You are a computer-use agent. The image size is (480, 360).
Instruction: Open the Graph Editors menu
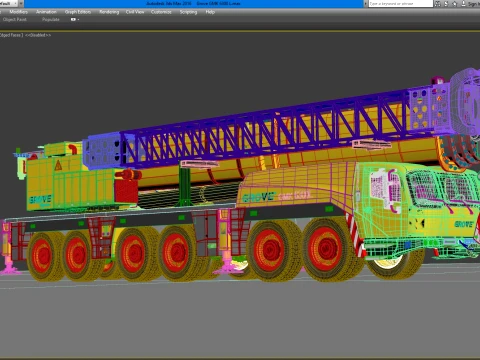(78, 12)
